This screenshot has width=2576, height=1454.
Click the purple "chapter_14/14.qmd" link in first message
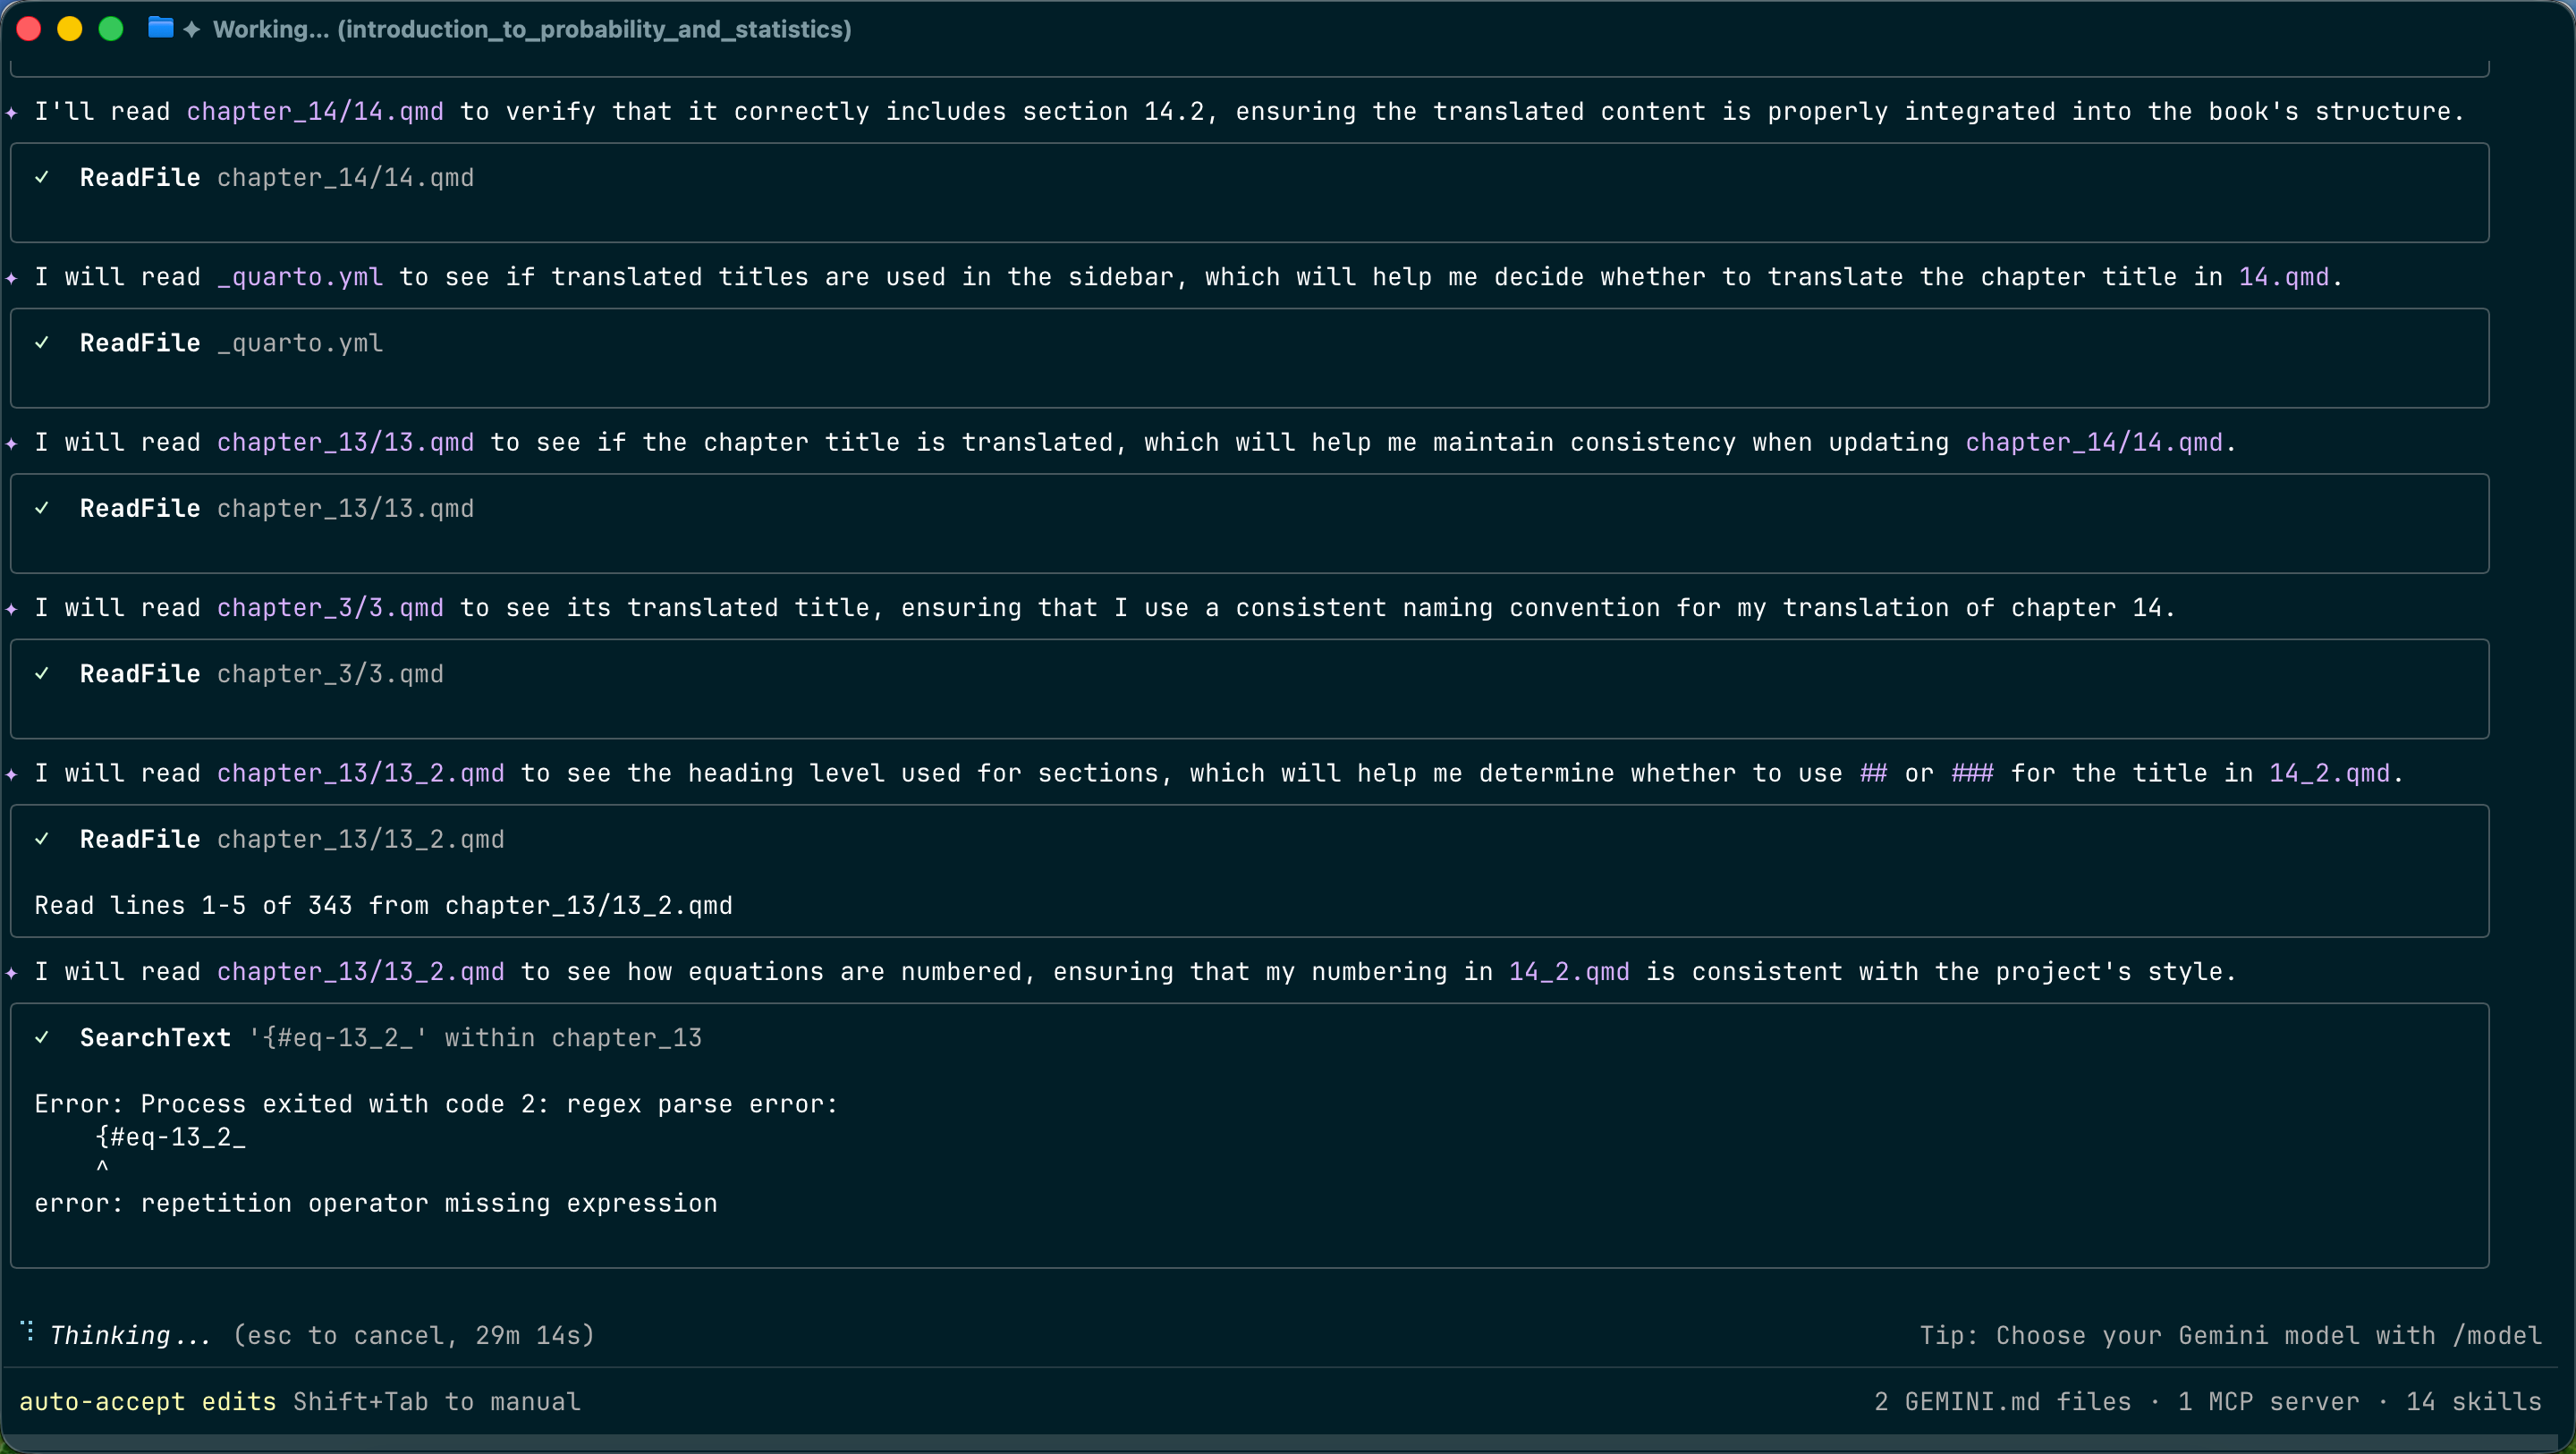click(x=315, y=111)
